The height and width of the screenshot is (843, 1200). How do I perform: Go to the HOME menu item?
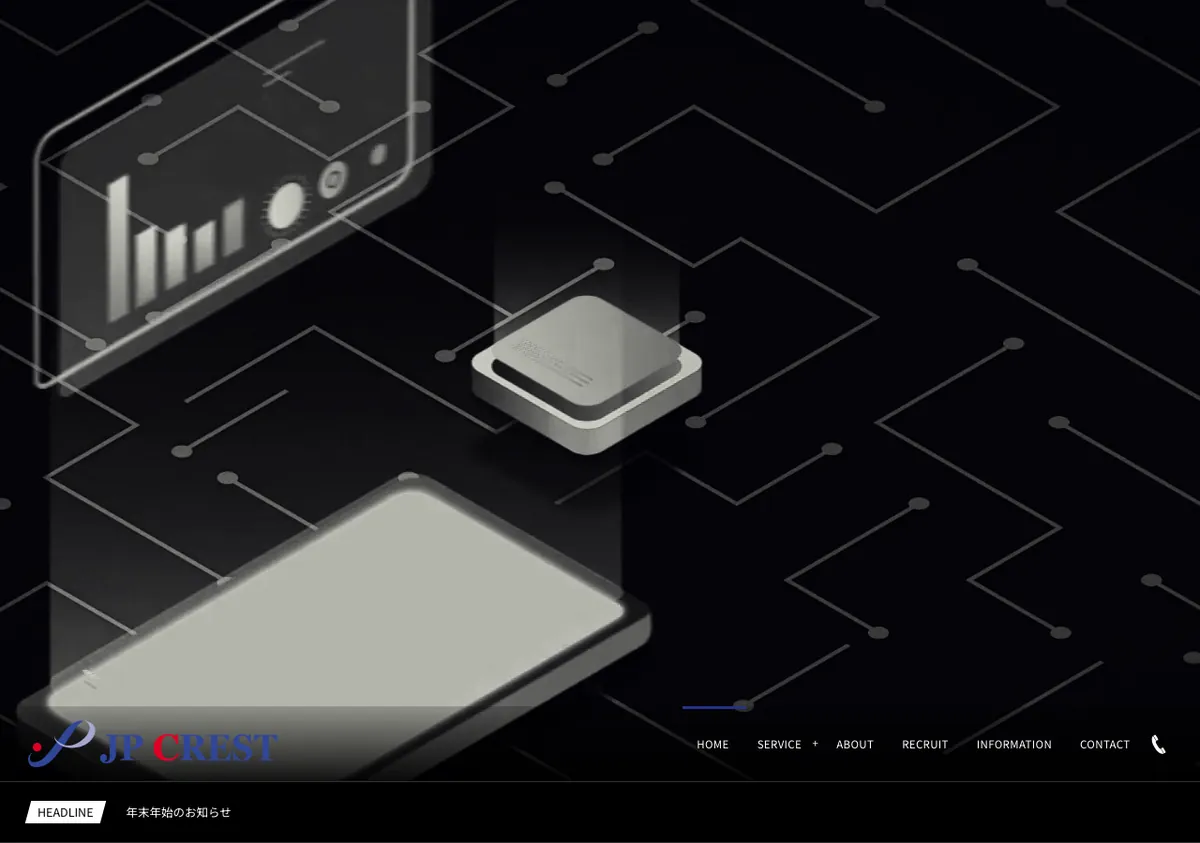click(x=713, y=744)
